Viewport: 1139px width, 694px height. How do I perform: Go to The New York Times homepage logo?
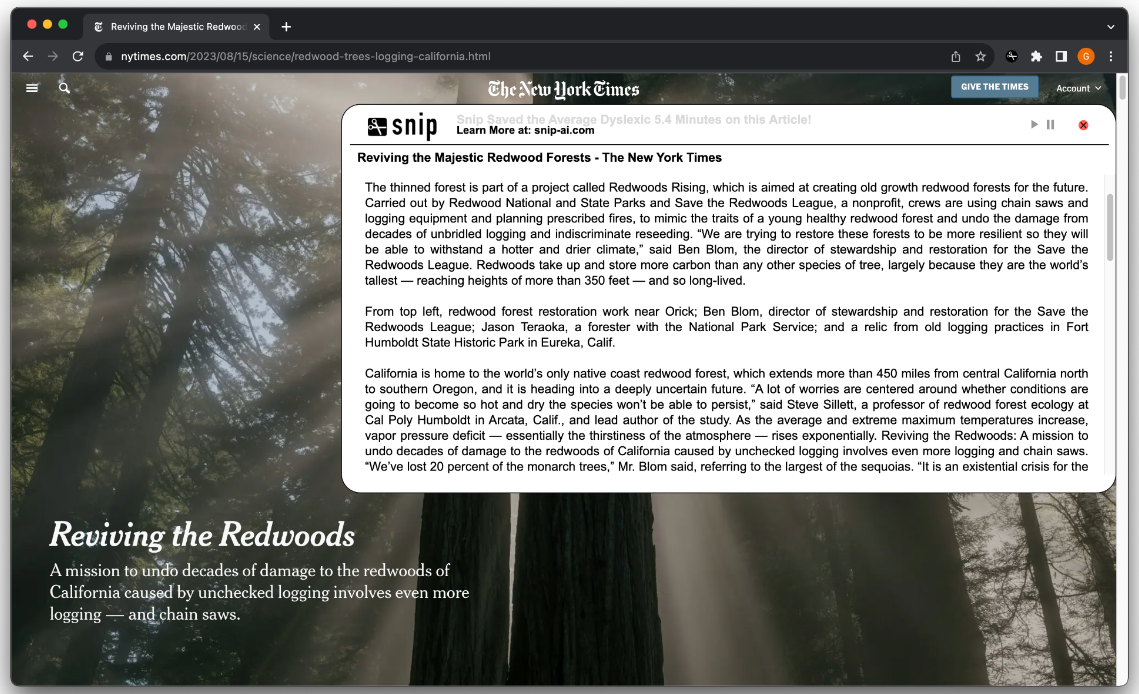coord(564,89)
